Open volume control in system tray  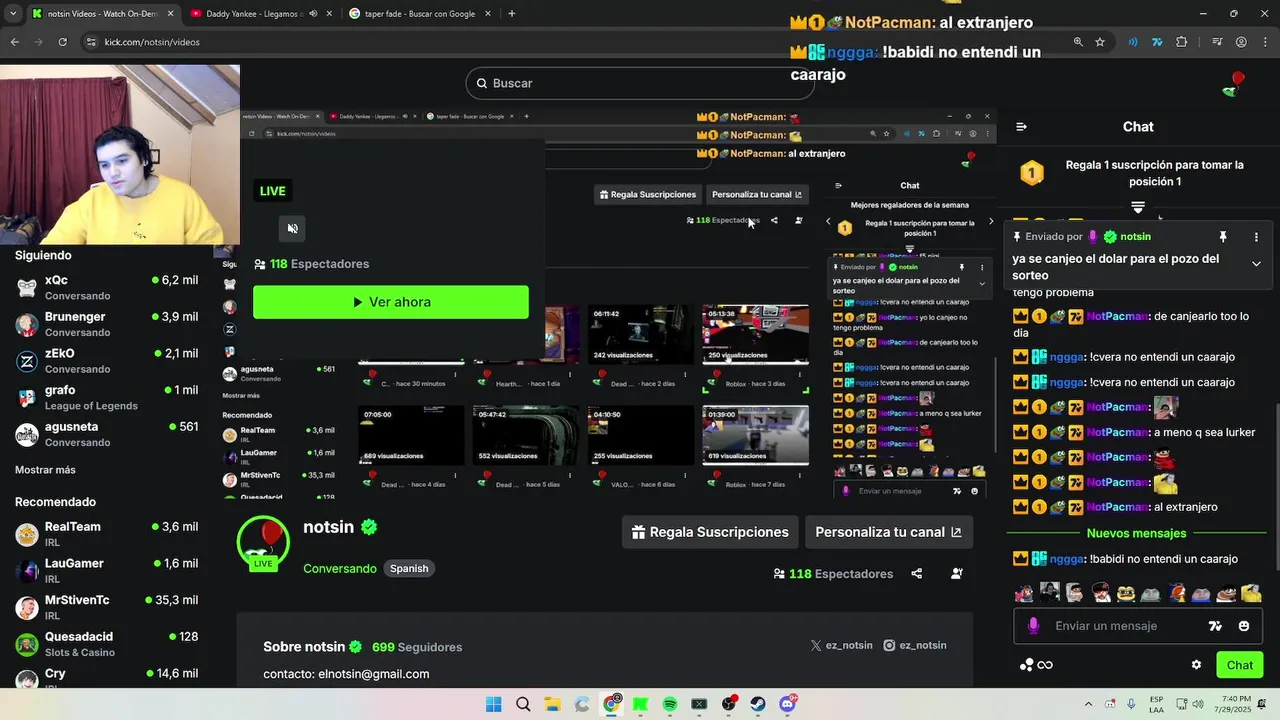tap(1198, 704)
